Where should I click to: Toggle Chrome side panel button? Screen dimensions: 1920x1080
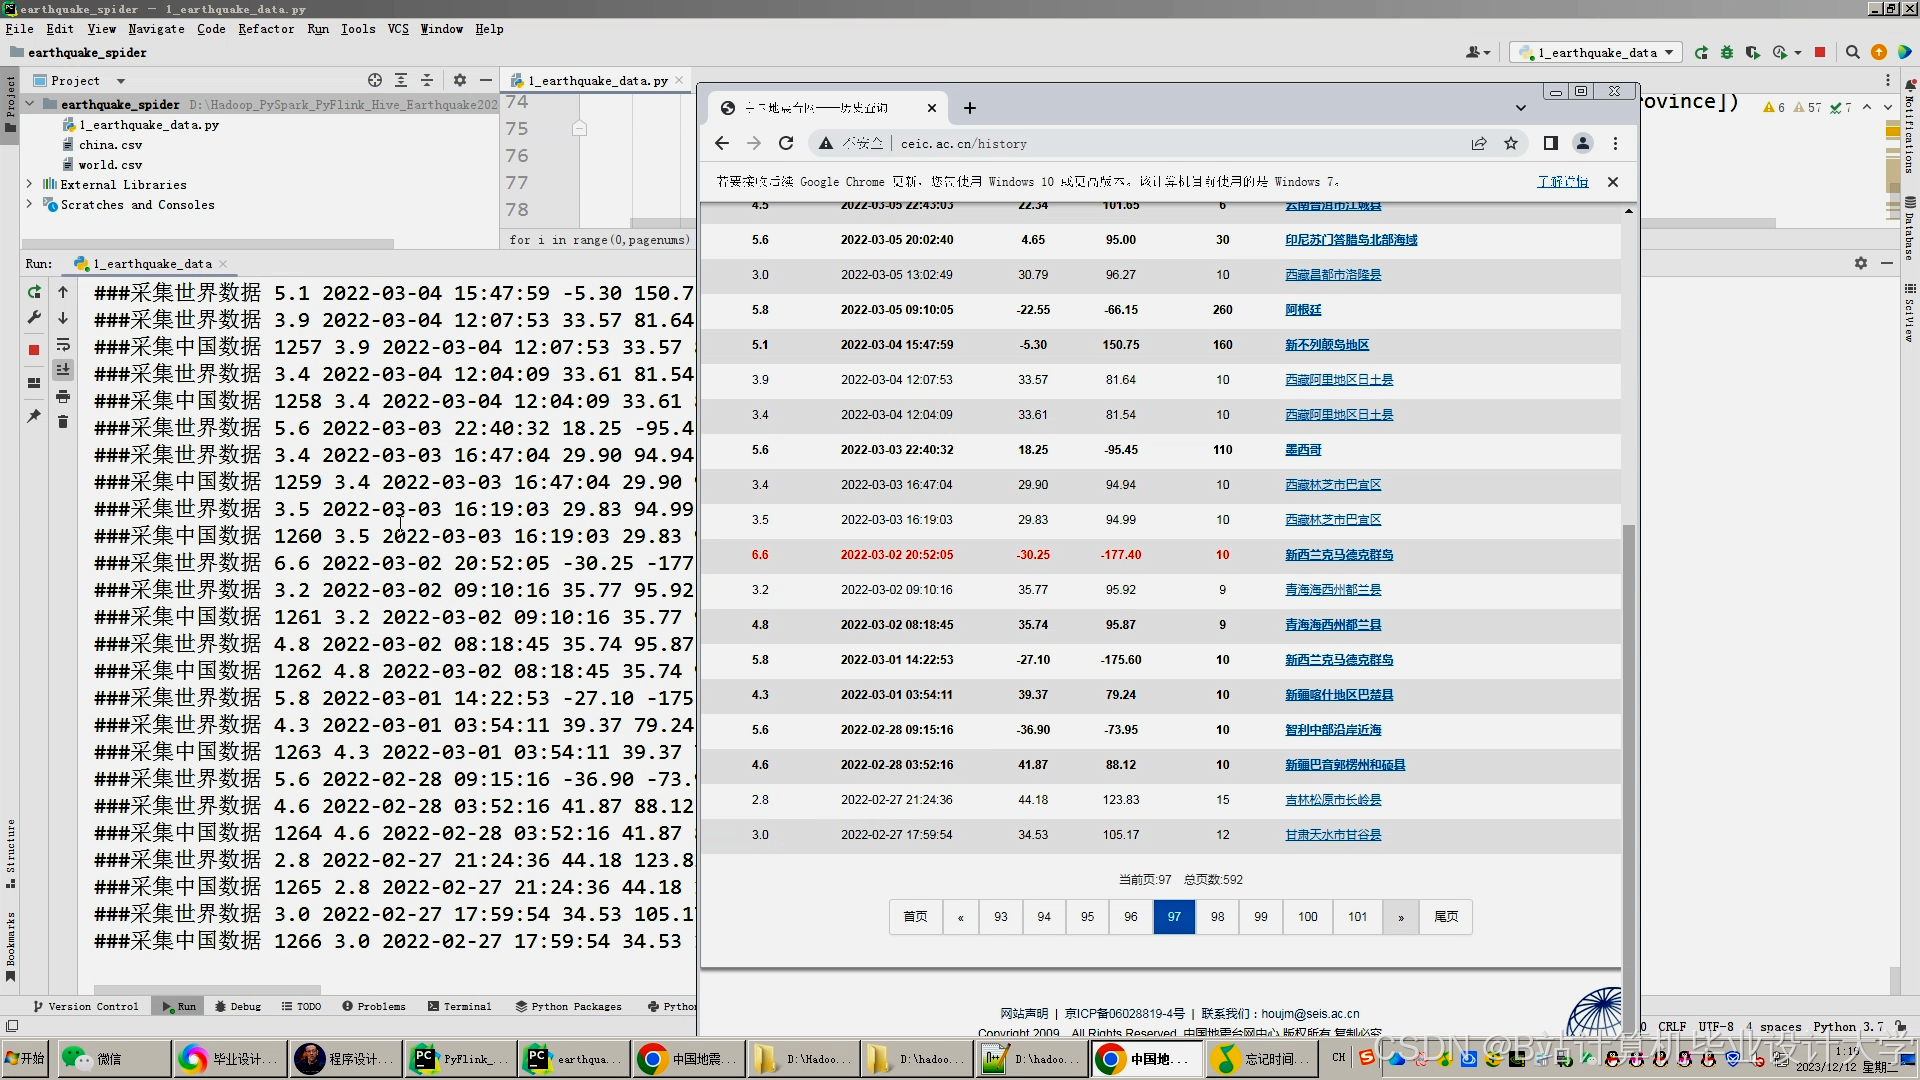(1550, 143)
